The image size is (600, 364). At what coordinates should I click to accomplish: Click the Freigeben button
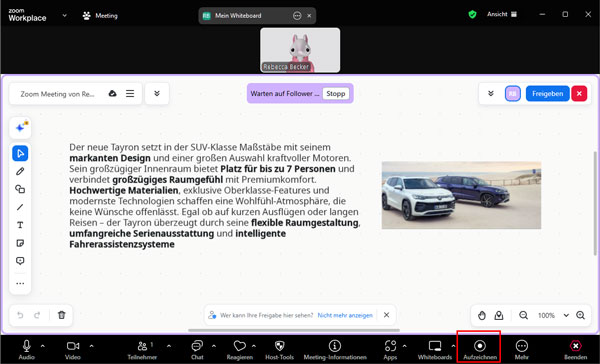(548, 93)
